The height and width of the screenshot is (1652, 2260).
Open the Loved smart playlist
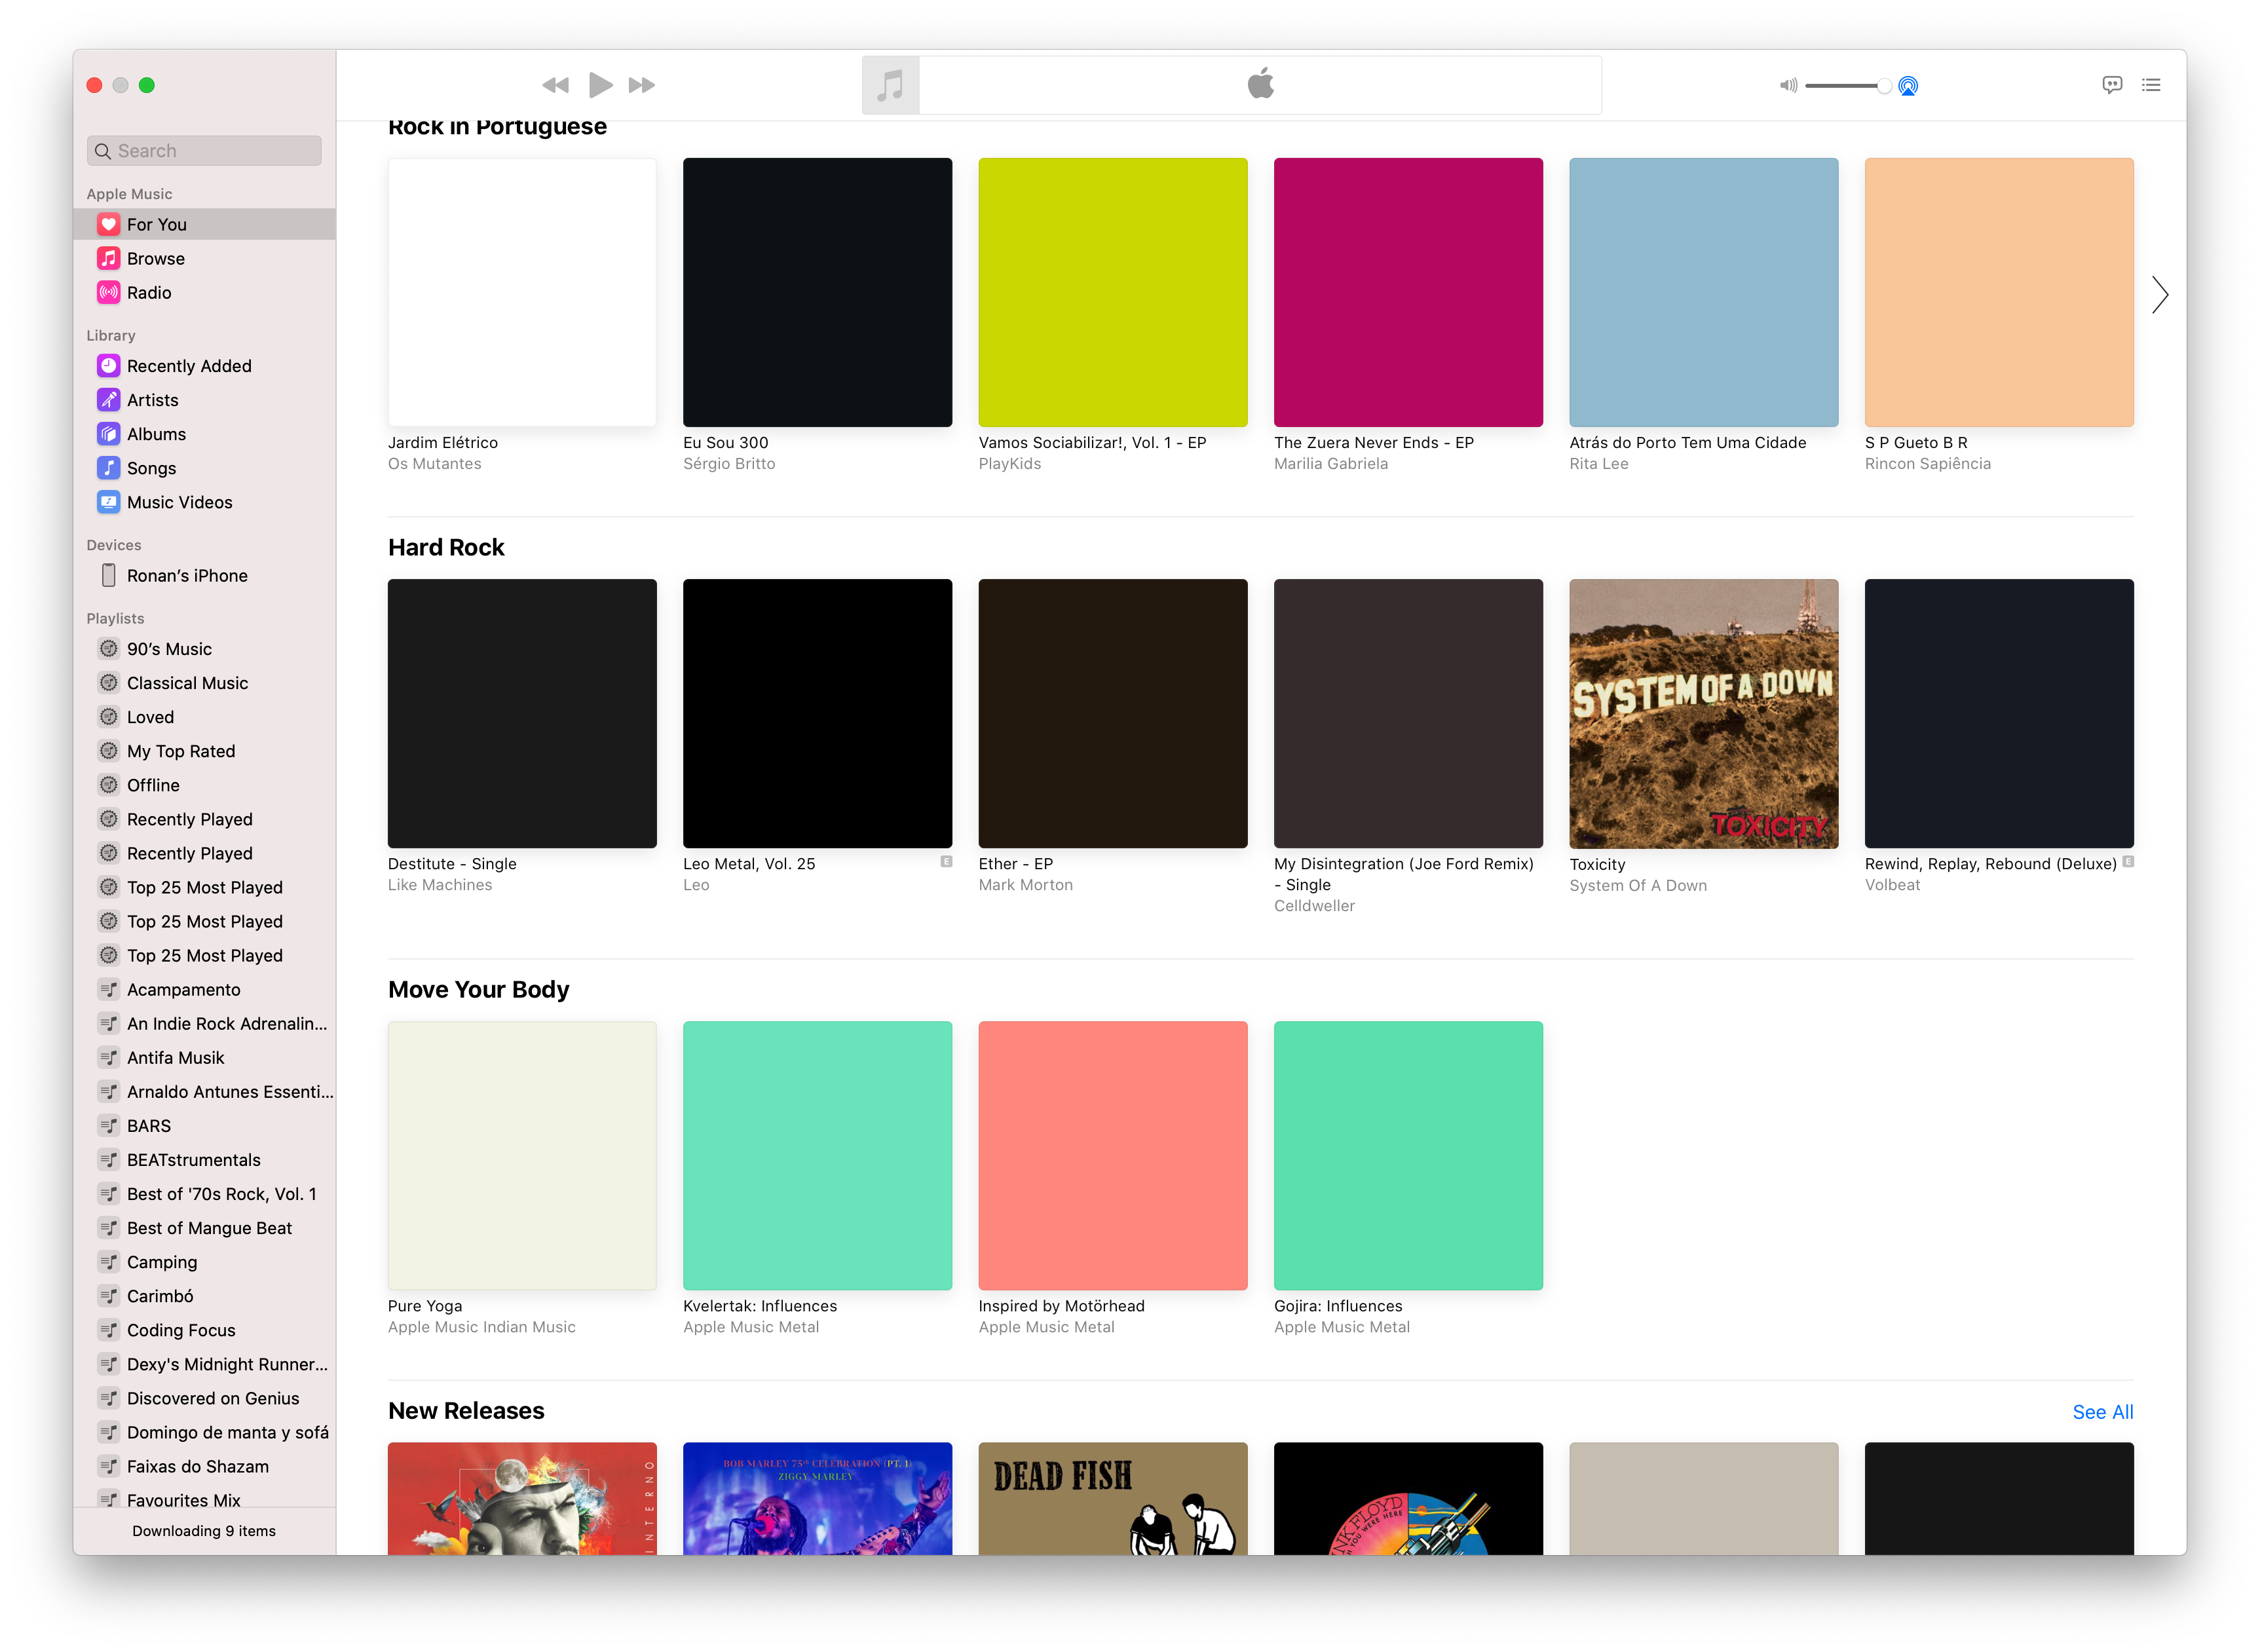point(150,717)
